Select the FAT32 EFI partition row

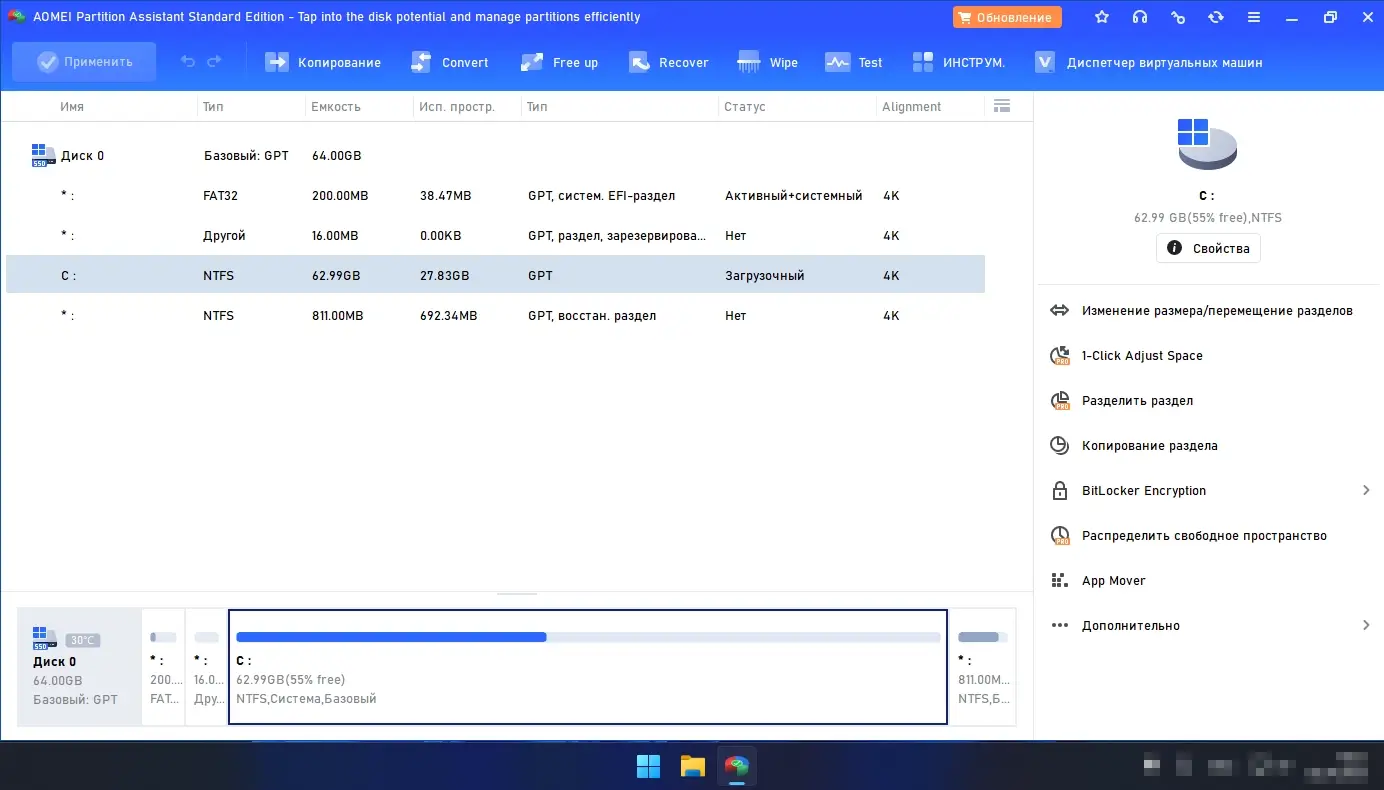click(495, 195)
